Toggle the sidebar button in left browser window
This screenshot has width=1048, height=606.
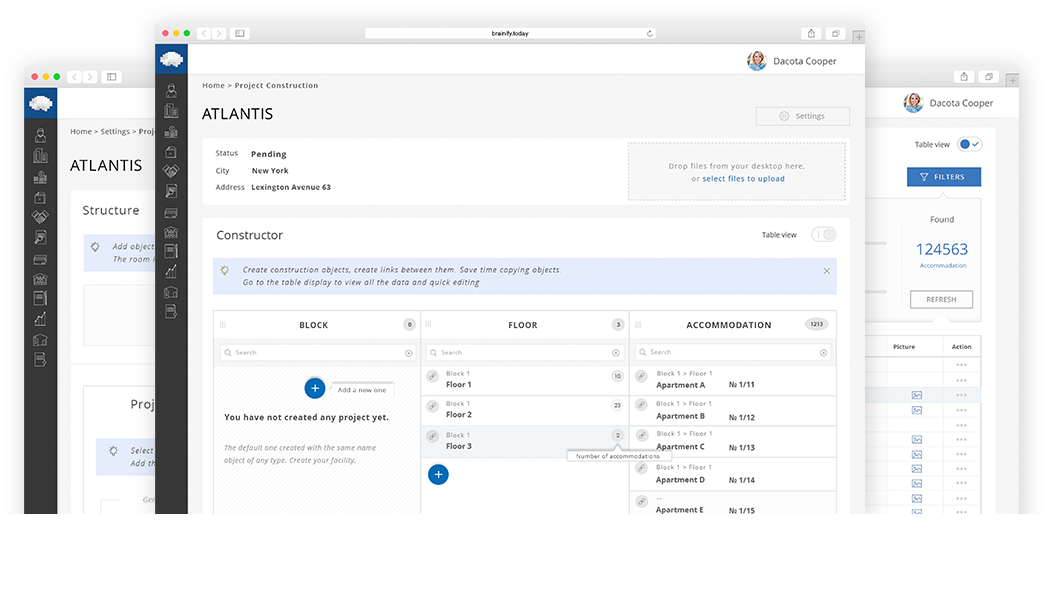click(x=112, y=77)
